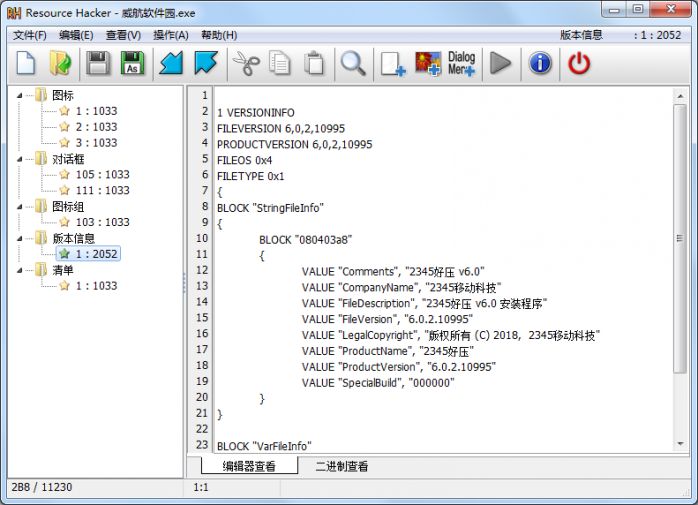Click the 版本信息 folder label
This screenshot has height=505, width=698.
click(x=73, y=239)
